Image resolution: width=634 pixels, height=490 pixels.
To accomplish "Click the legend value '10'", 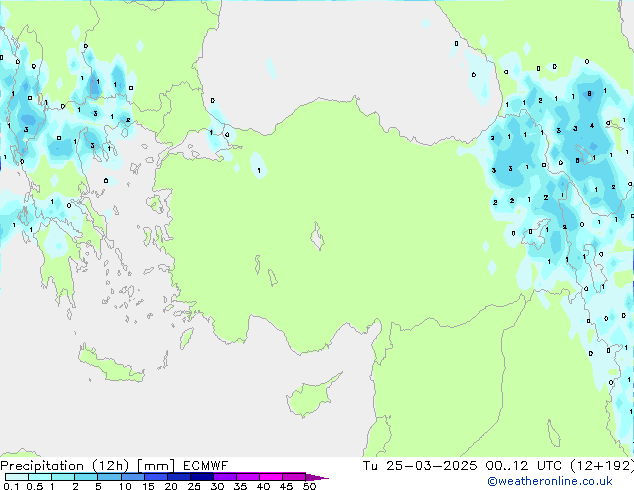I will tap(125, 486).
